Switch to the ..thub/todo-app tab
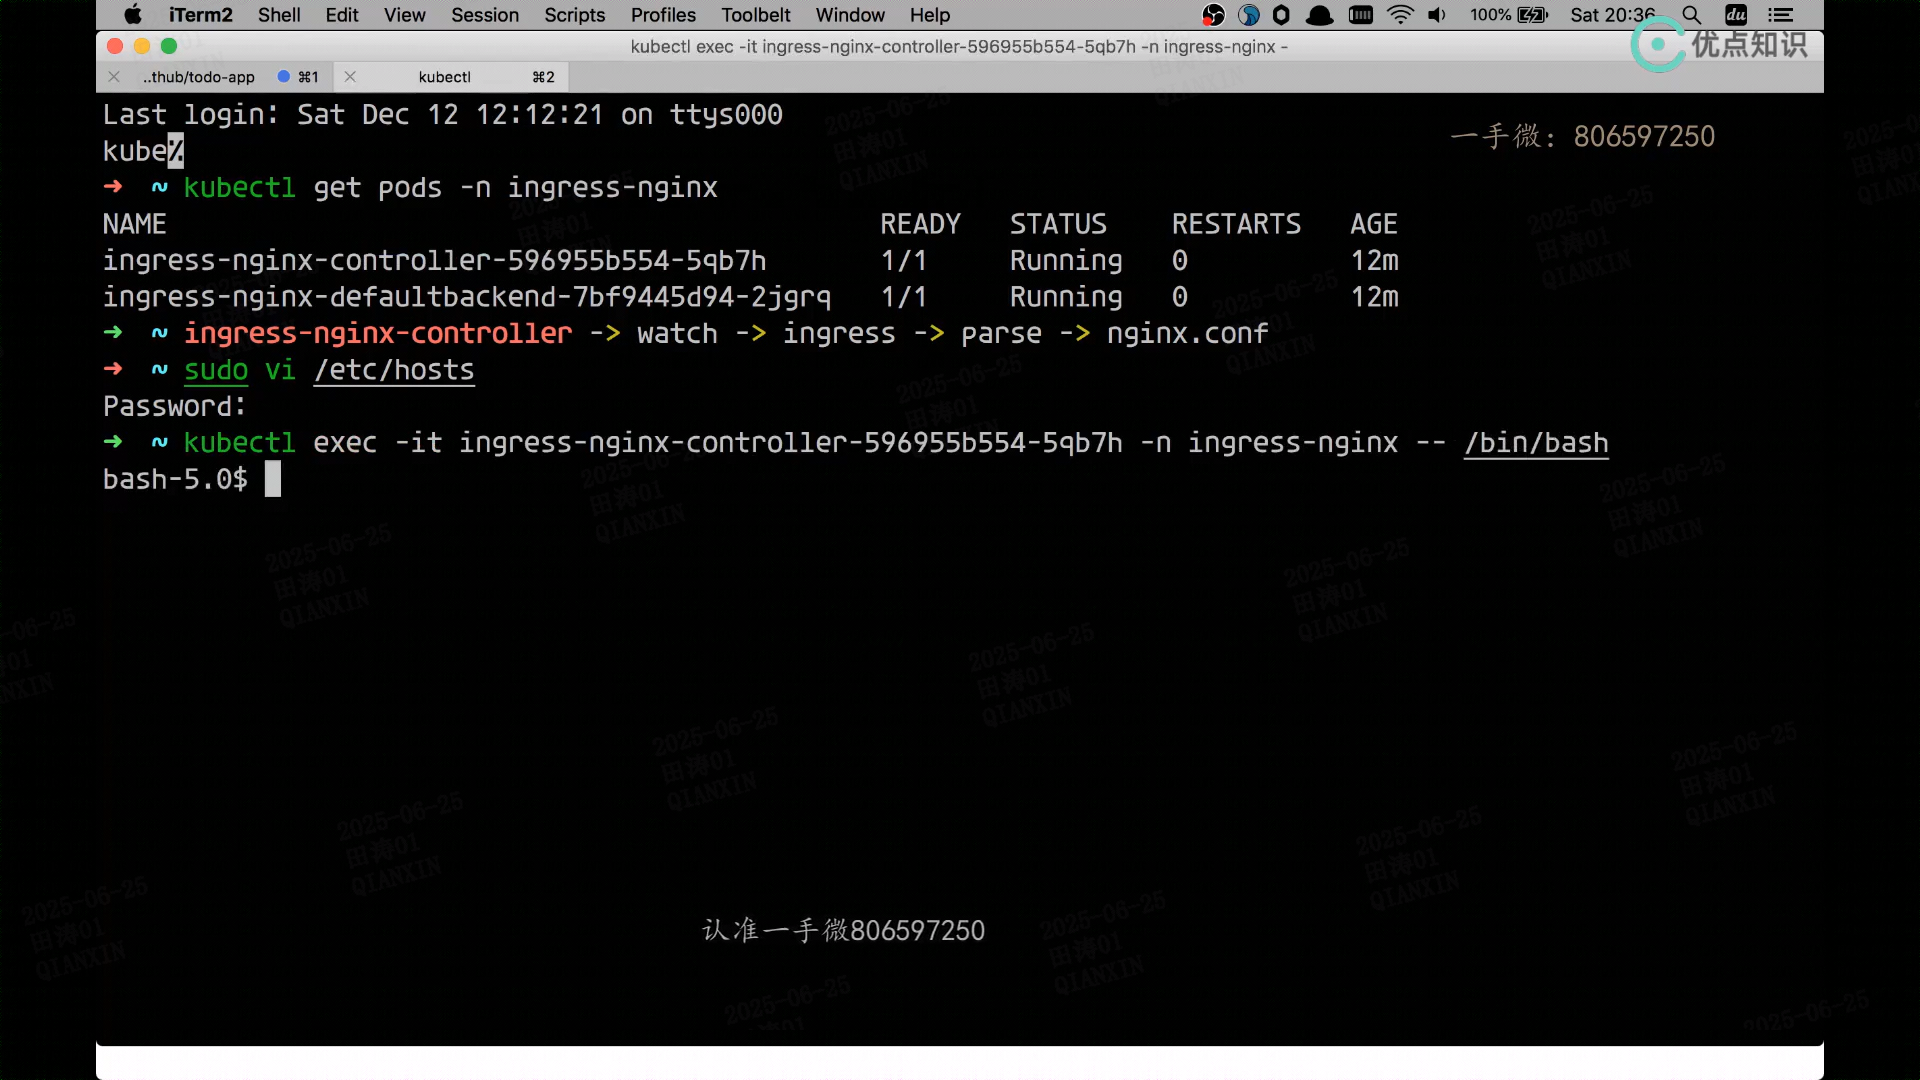Screen dimensions: 1920x1080 [x=199, y=77]
